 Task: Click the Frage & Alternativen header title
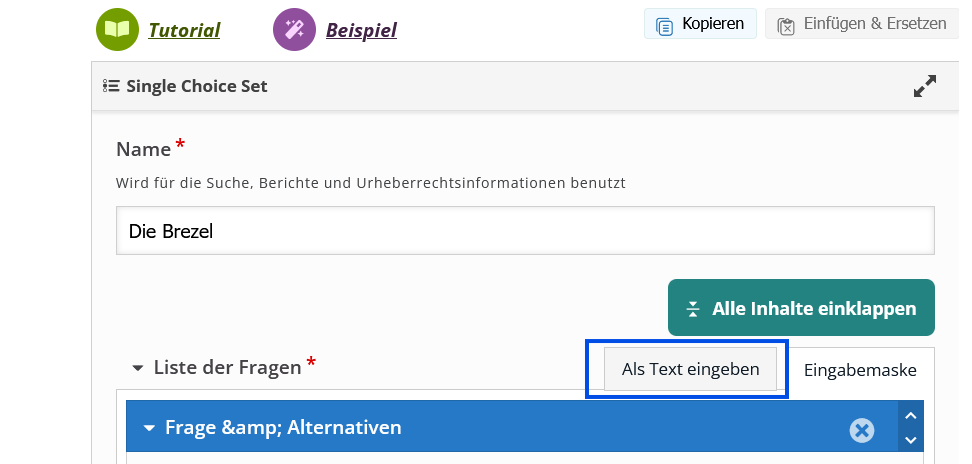click(283, 428)
